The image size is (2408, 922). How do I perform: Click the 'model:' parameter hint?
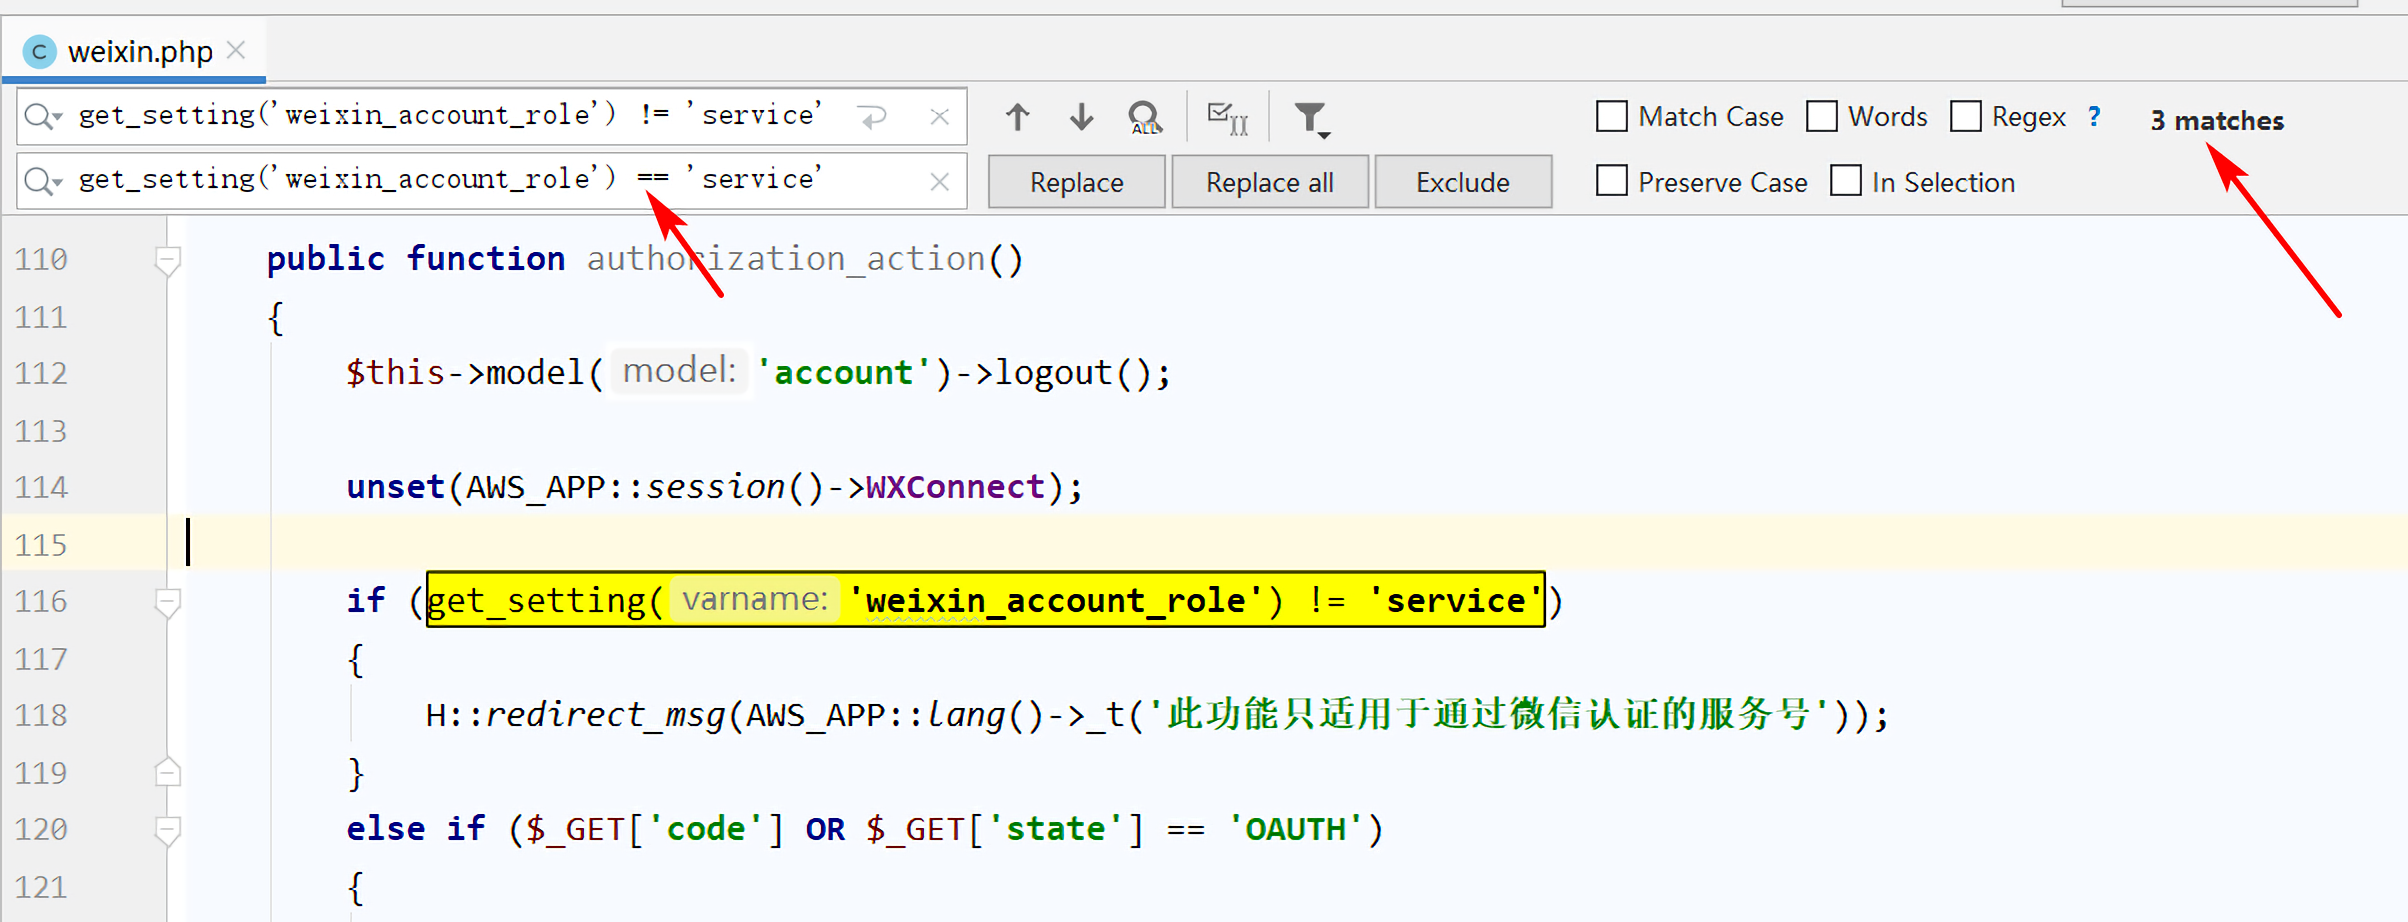click(679, 371)
